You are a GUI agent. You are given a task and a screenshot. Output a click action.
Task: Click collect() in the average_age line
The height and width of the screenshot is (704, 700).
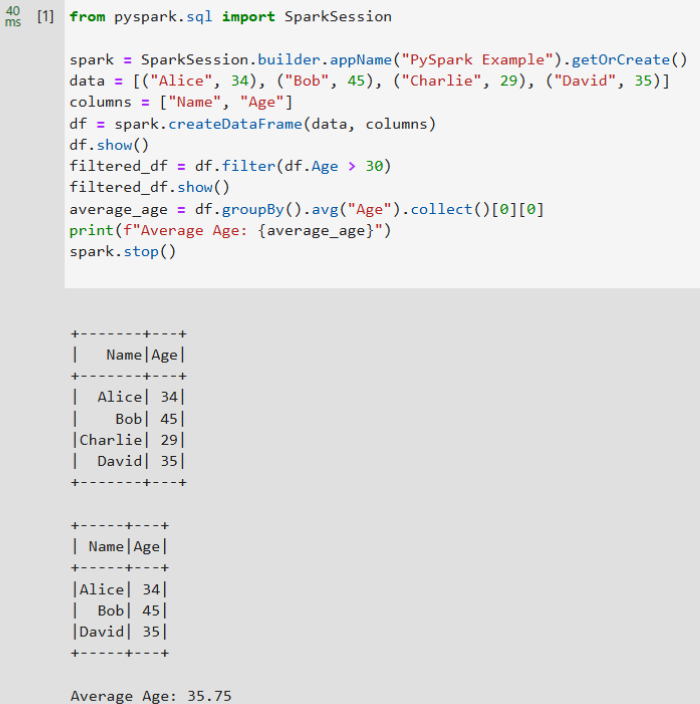point(450,209)
